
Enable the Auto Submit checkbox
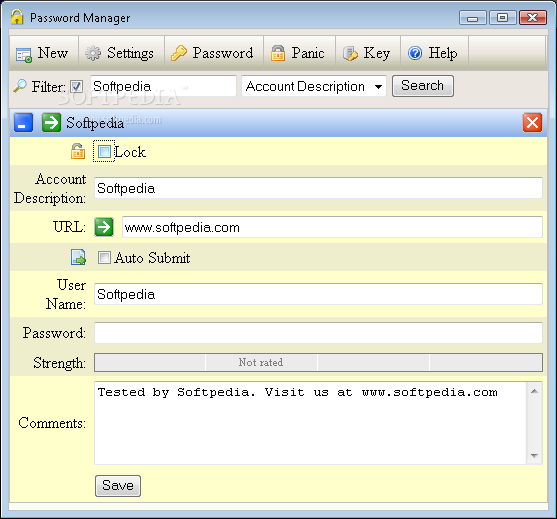tap(104, 258)
